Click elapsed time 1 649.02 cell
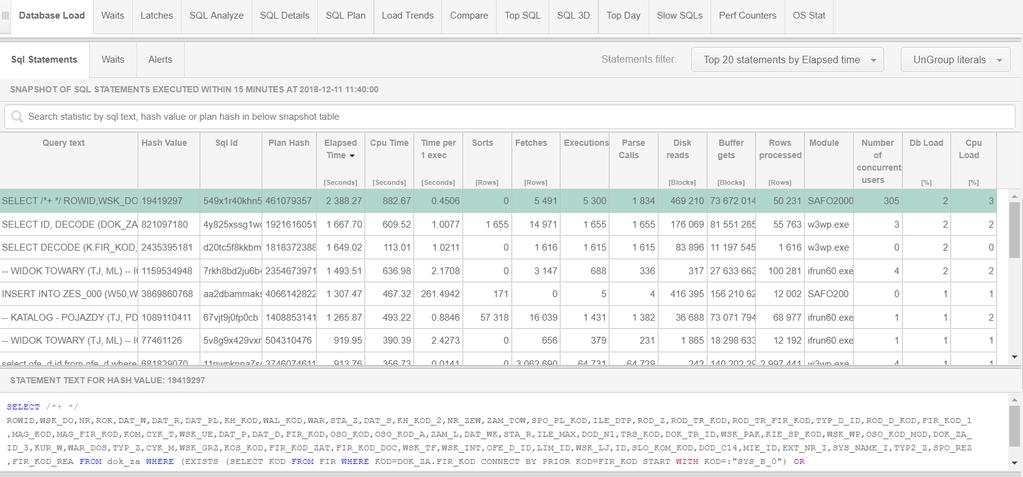 click(x=341, y=248)
